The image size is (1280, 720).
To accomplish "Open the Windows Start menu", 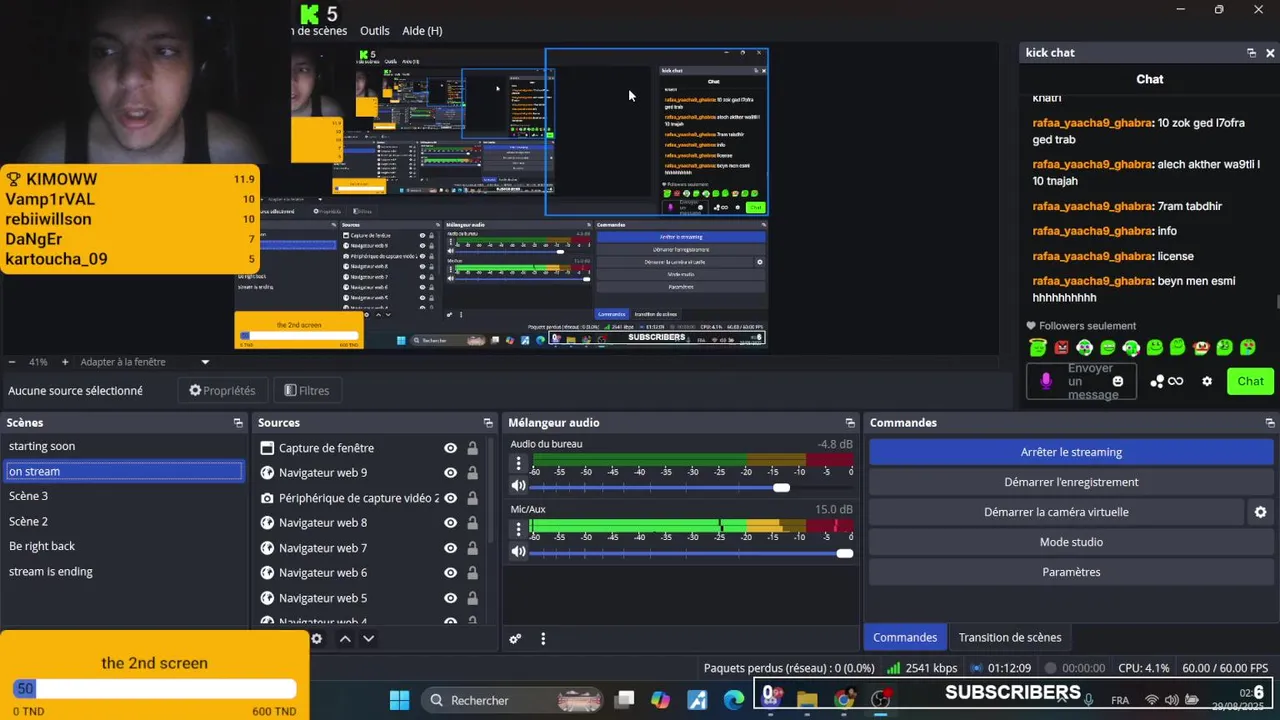I will 399,700.
